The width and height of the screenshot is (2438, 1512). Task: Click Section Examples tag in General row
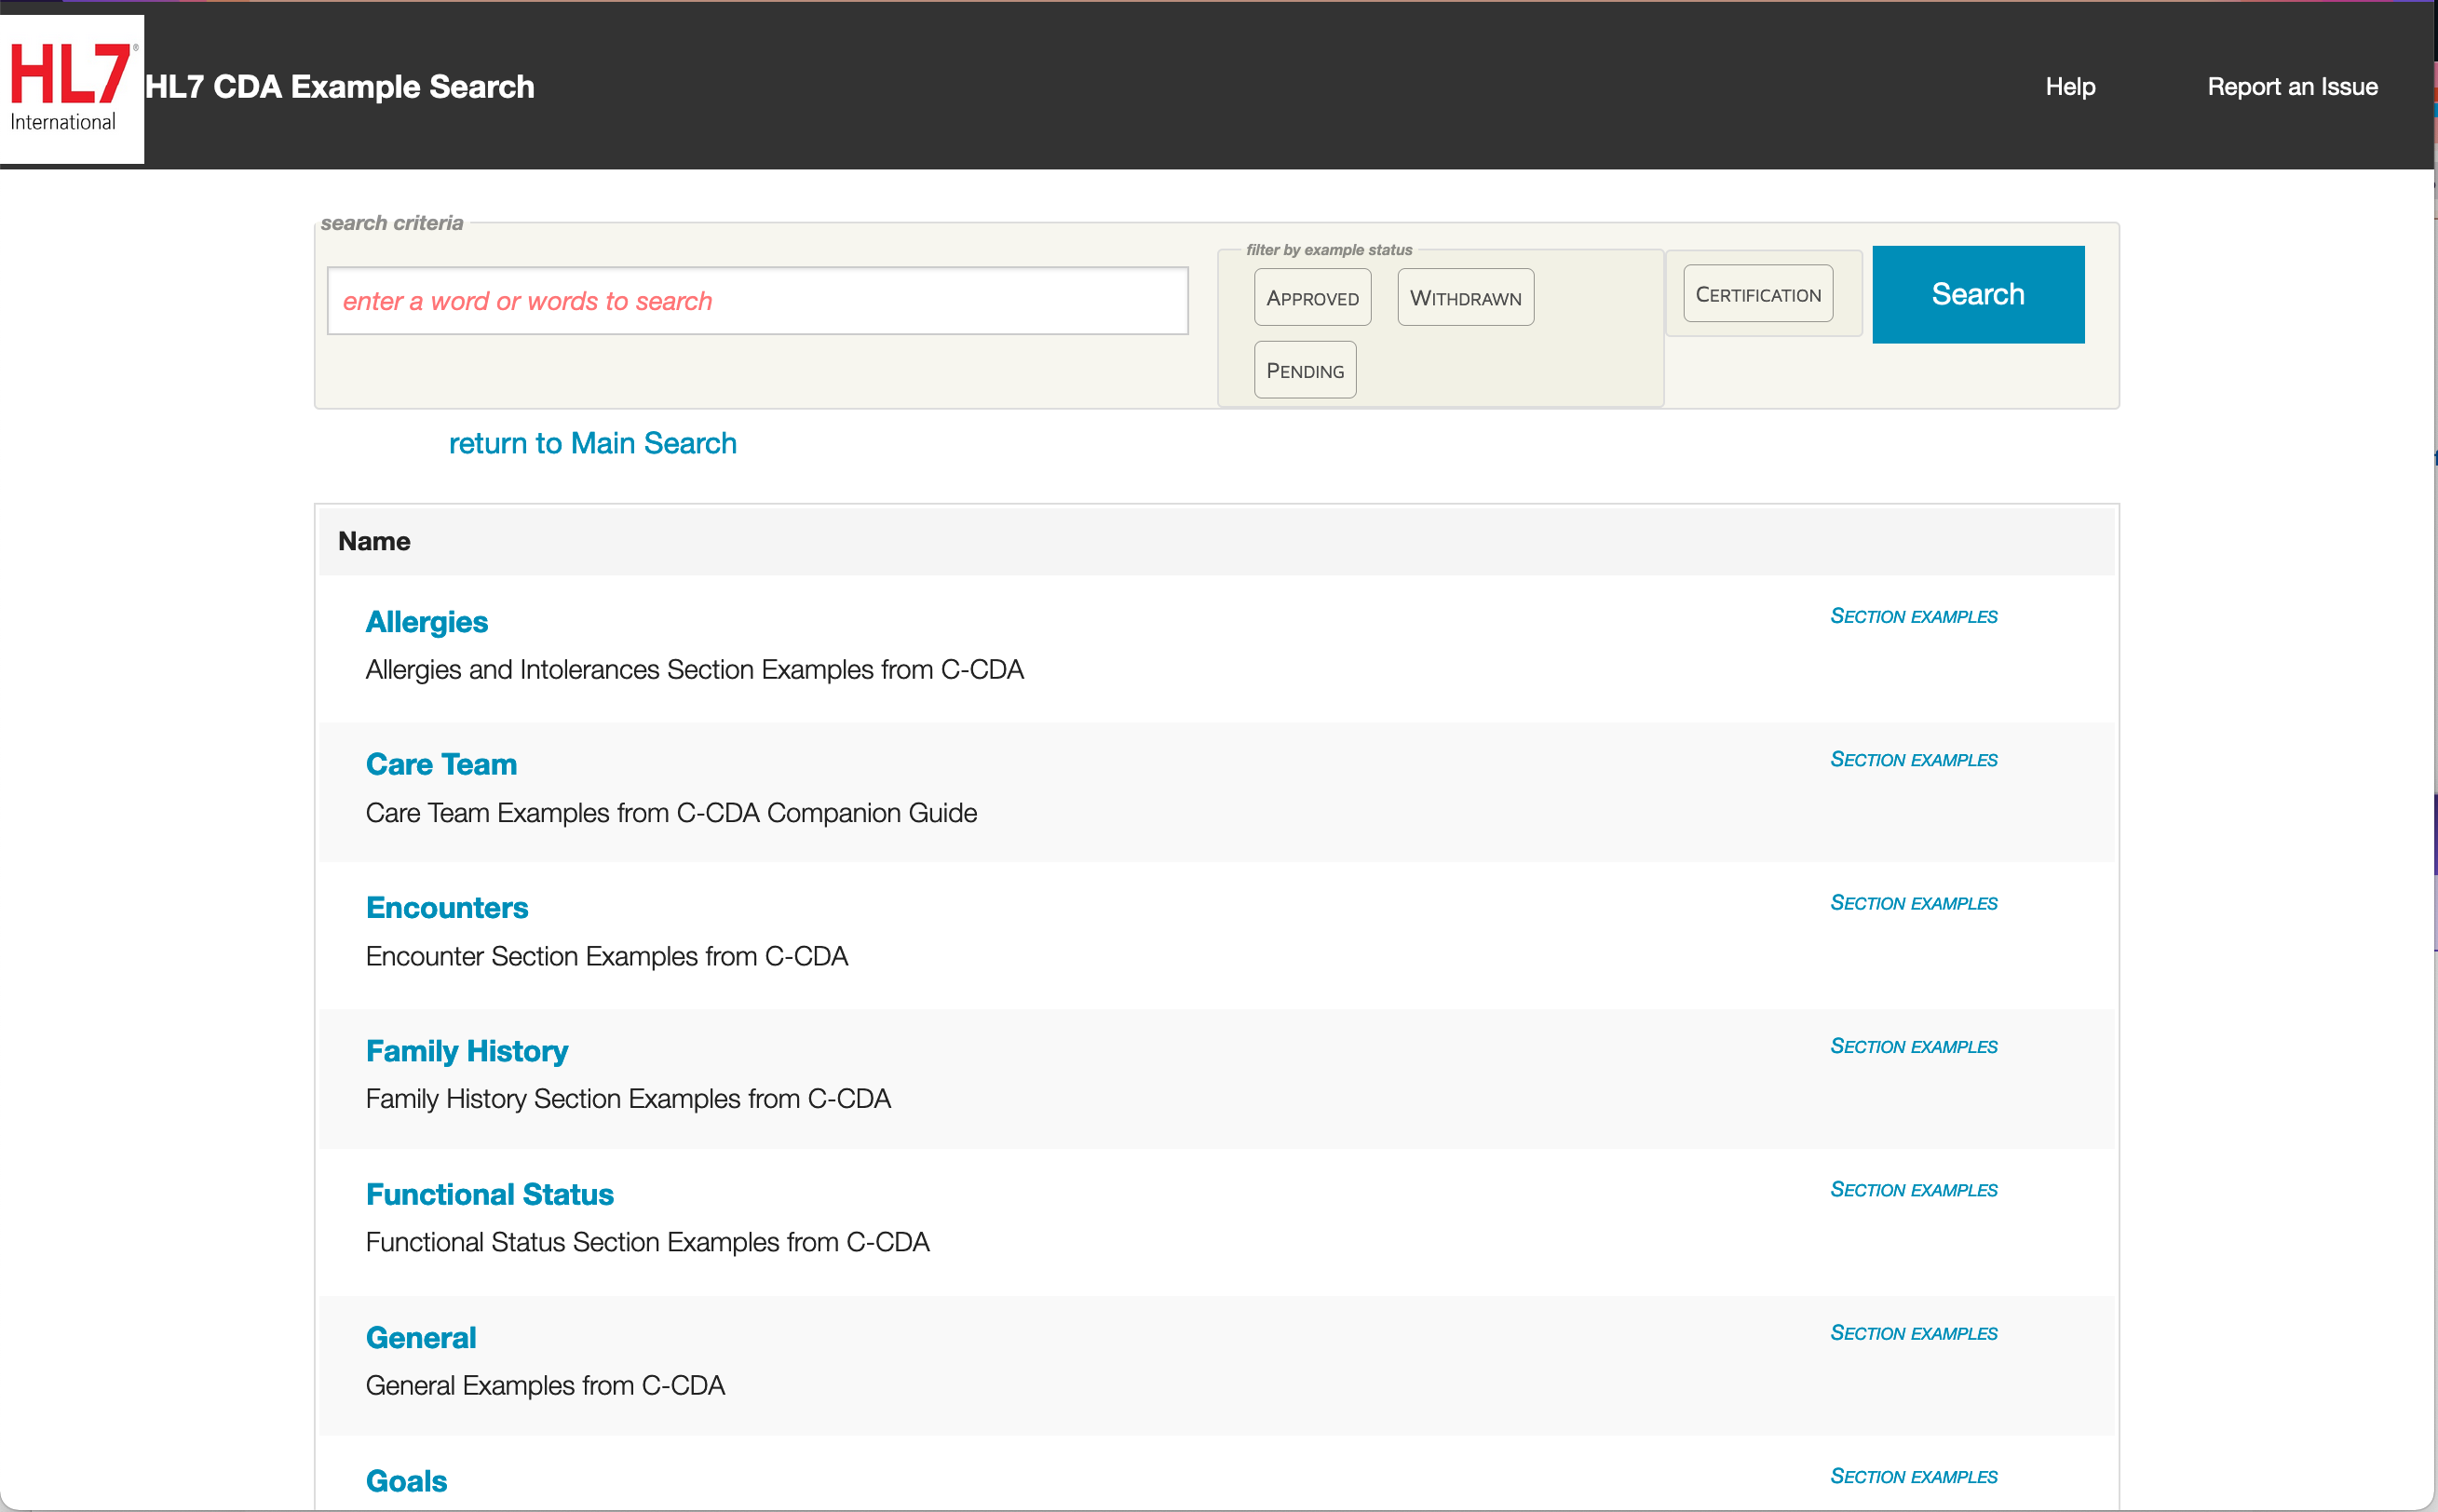point(1913,1333)
